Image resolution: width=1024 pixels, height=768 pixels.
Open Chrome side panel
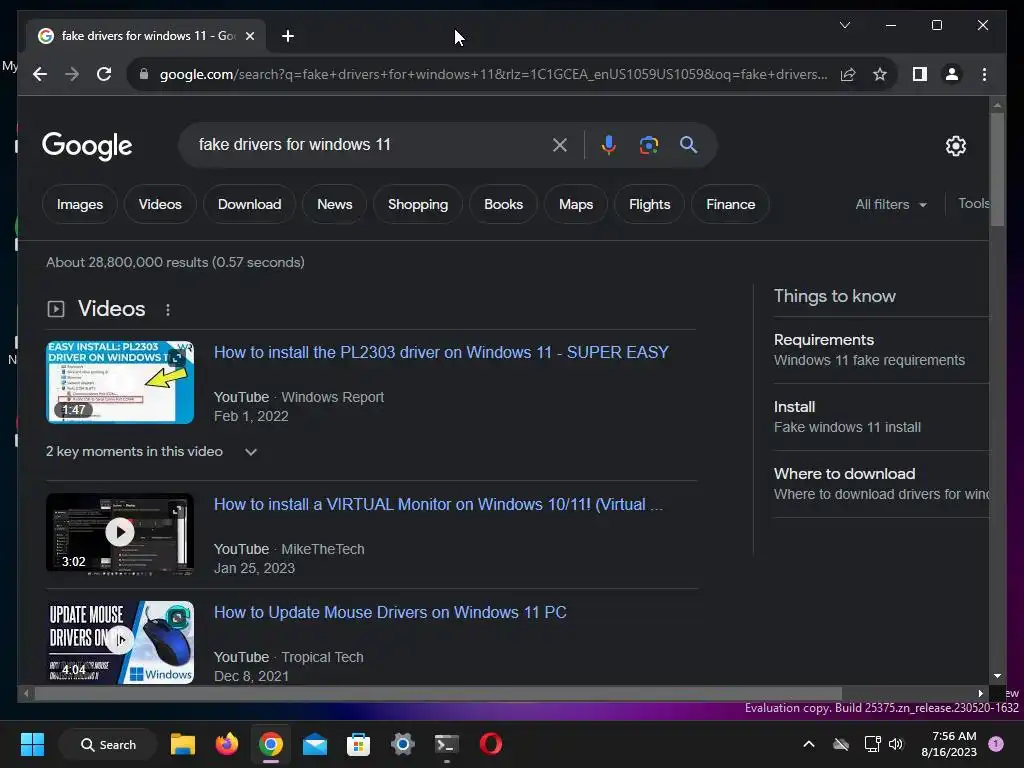pyautogui.click(x=920, y=74)
